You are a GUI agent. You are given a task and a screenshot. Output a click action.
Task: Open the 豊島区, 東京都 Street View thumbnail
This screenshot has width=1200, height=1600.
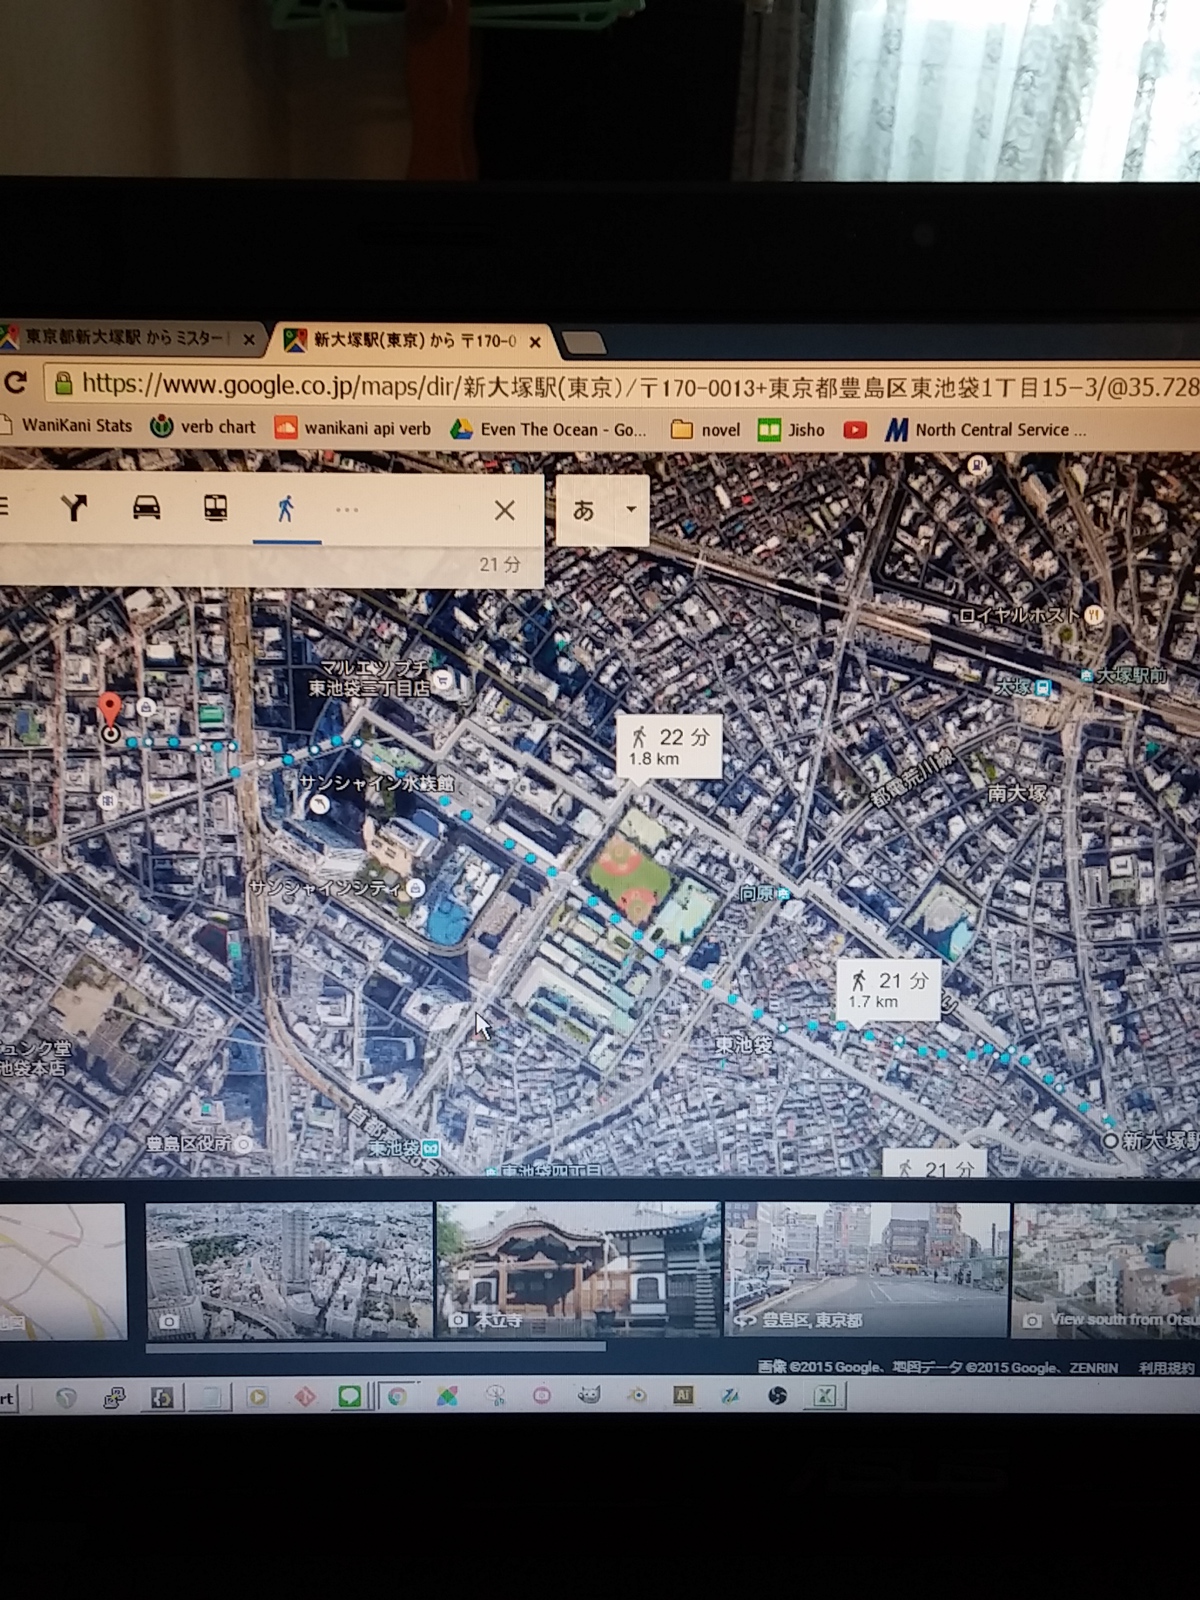(866, 1270)
